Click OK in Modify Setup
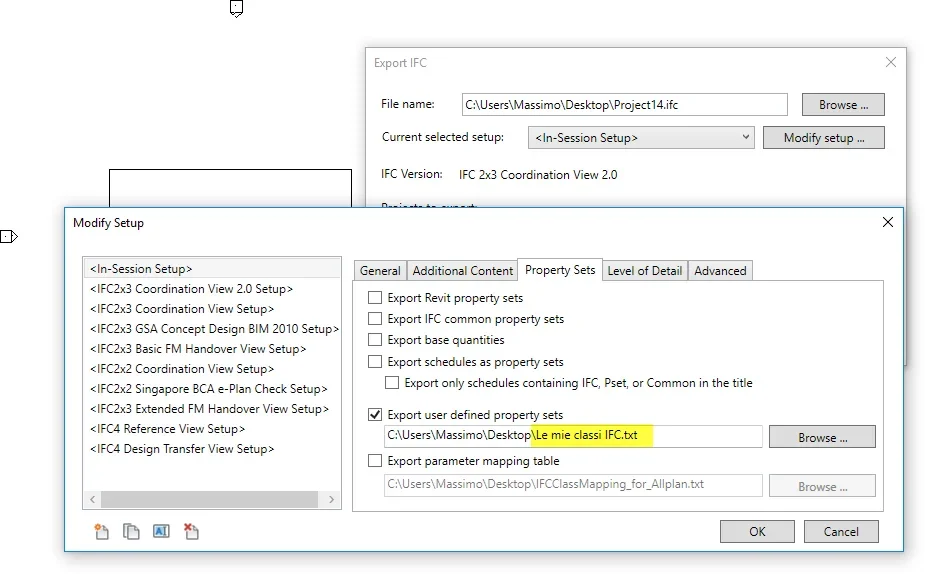The height and width of the screenshot is (574, 925). (x=757, y=532)
